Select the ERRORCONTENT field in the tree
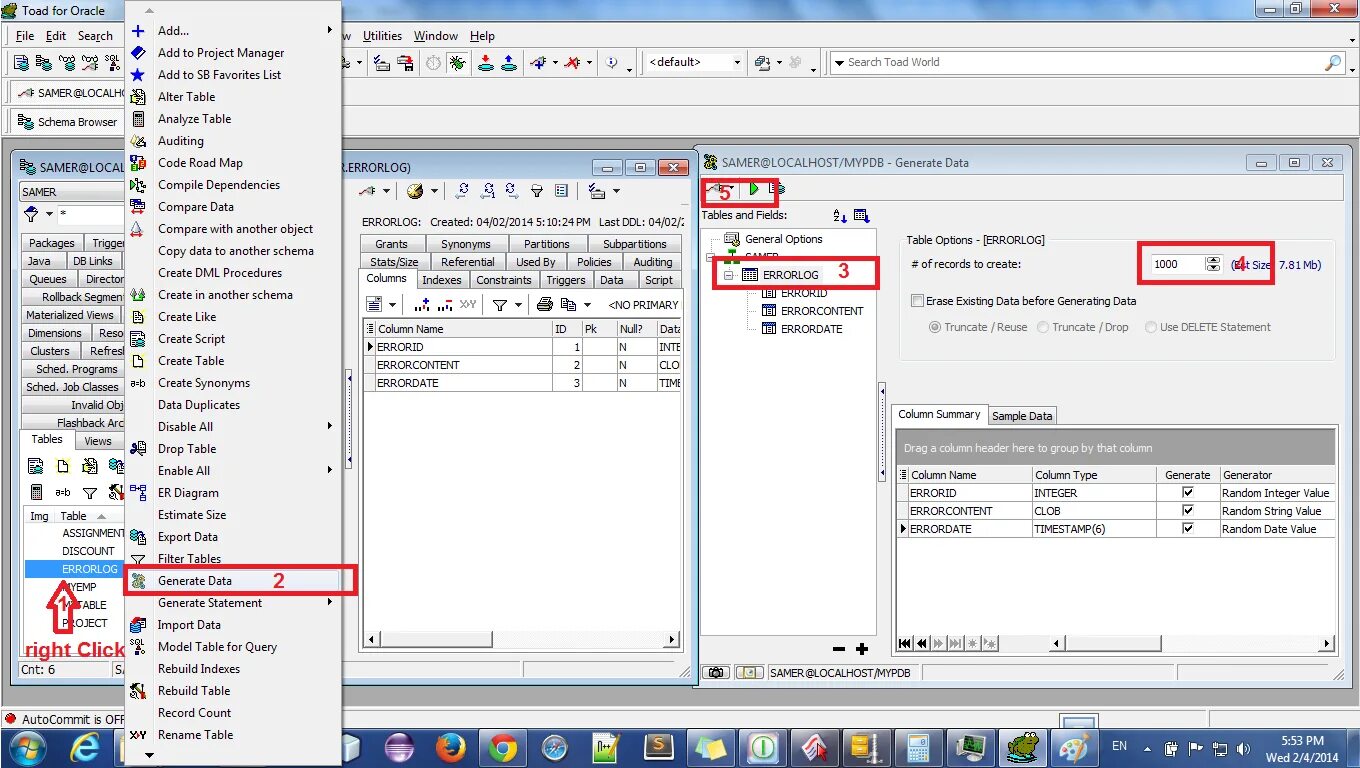The height and width of the screenshot is (768, 1360). coord(822,311)
